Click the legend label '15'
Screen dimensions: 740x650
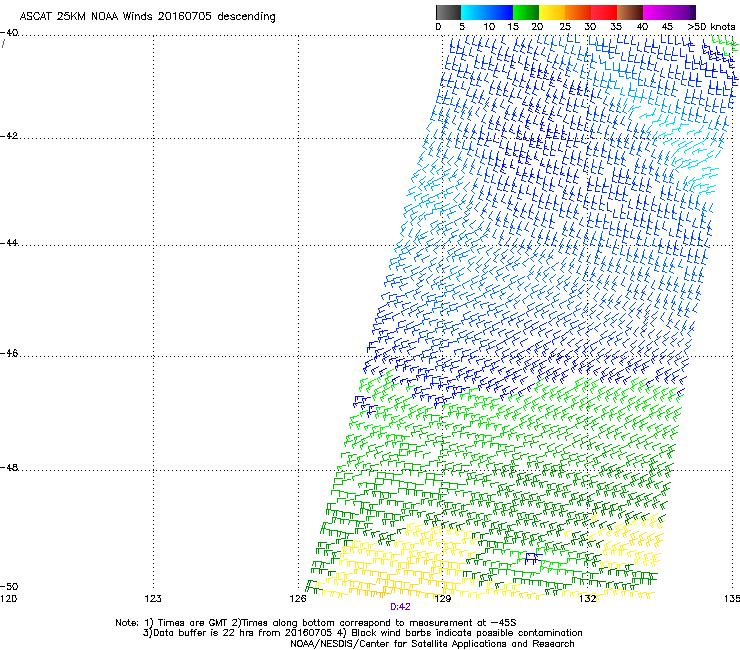513,27
